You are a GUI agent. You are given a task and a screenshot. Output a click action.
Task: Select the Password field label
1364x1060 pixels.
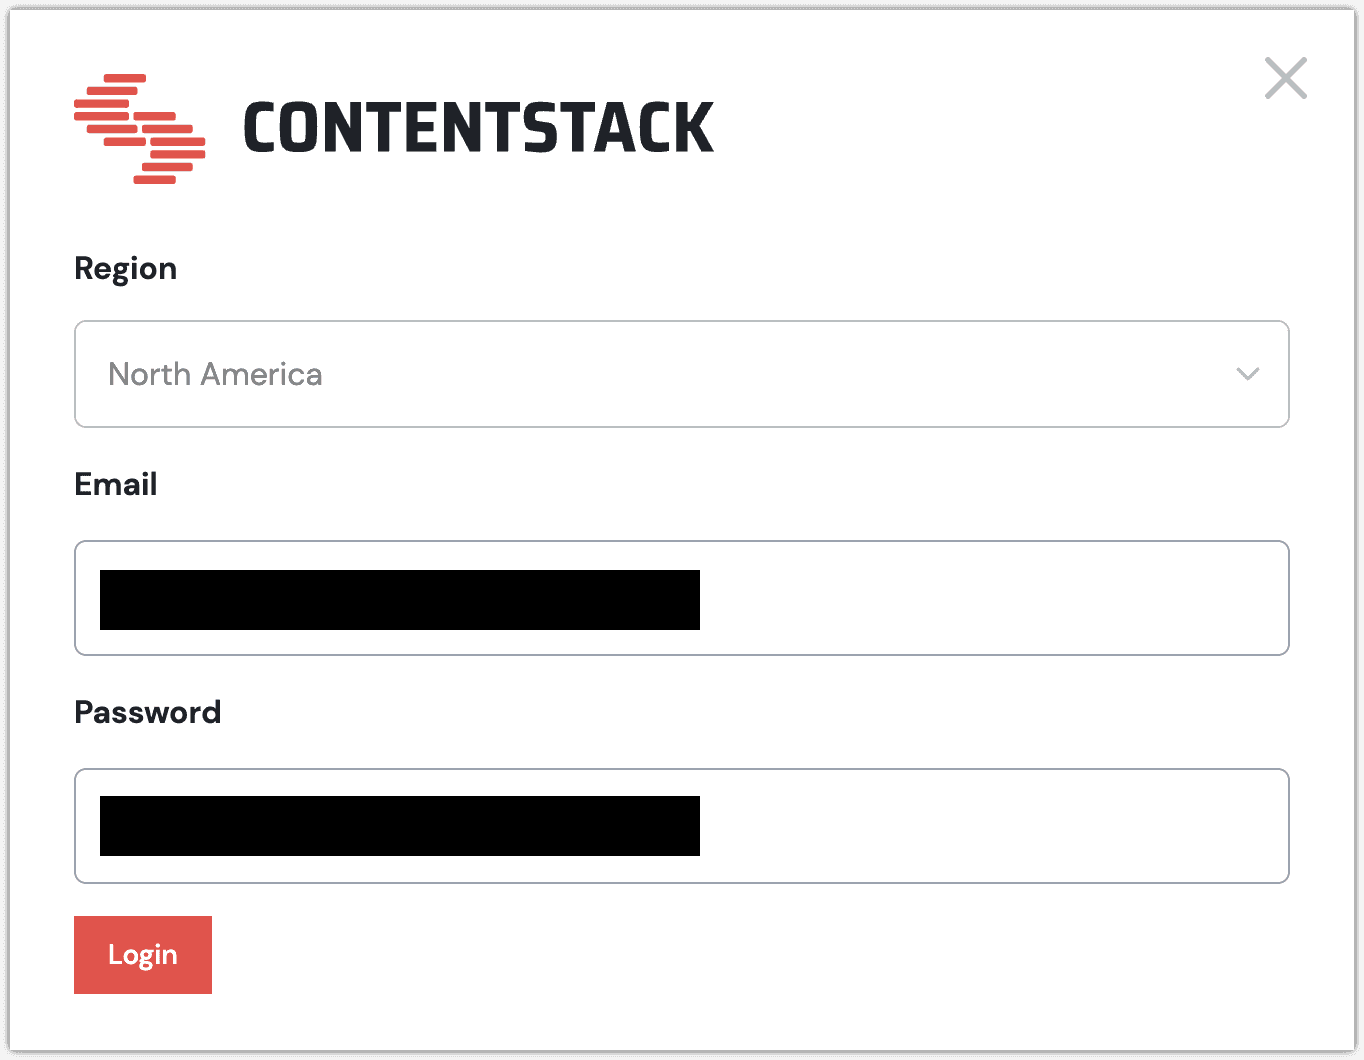pyautogui.click(x=147, y=712)
